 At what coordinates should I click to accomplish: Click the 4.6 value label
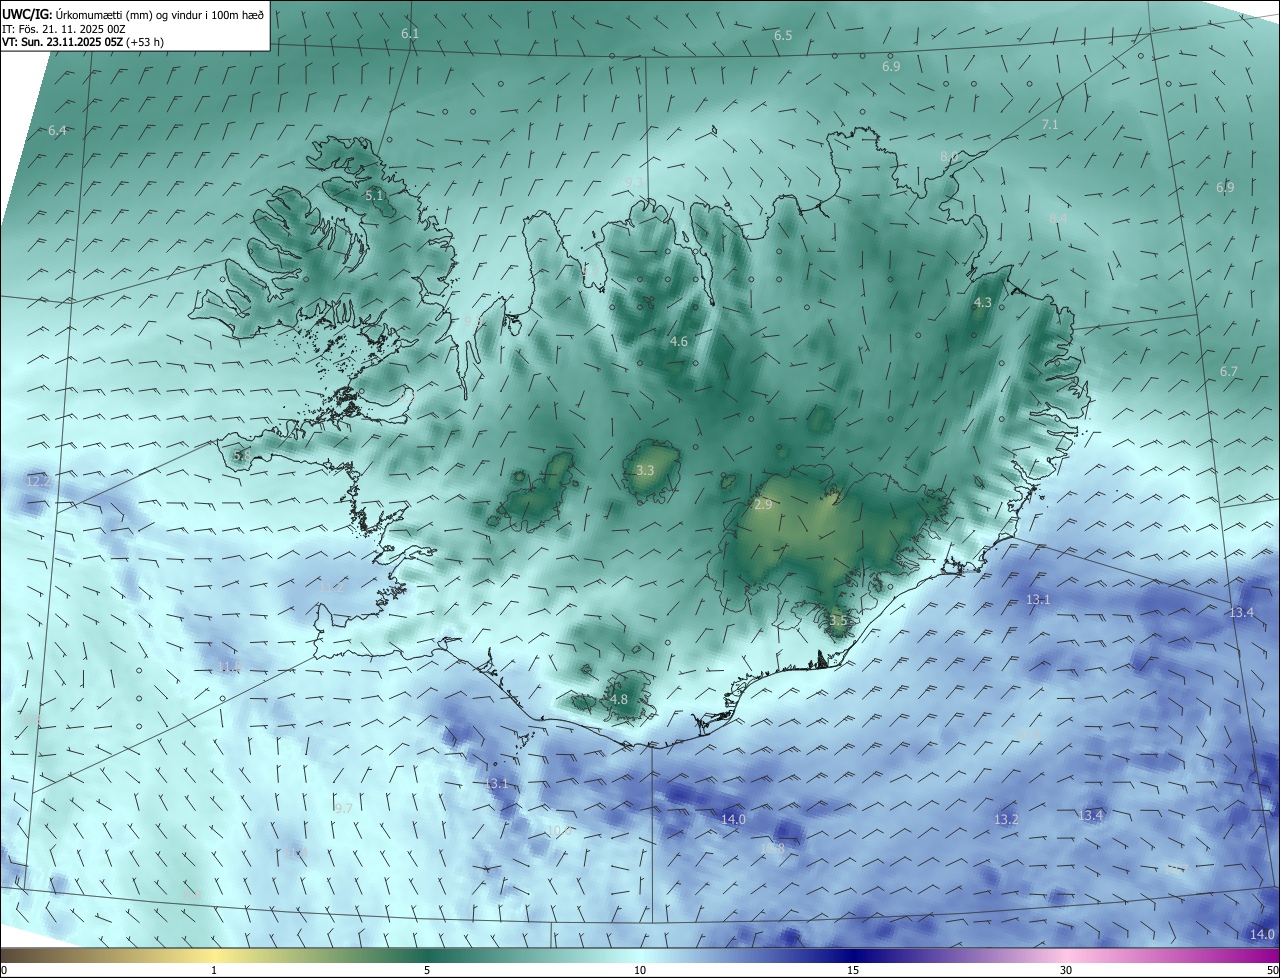tap(679, 342)
